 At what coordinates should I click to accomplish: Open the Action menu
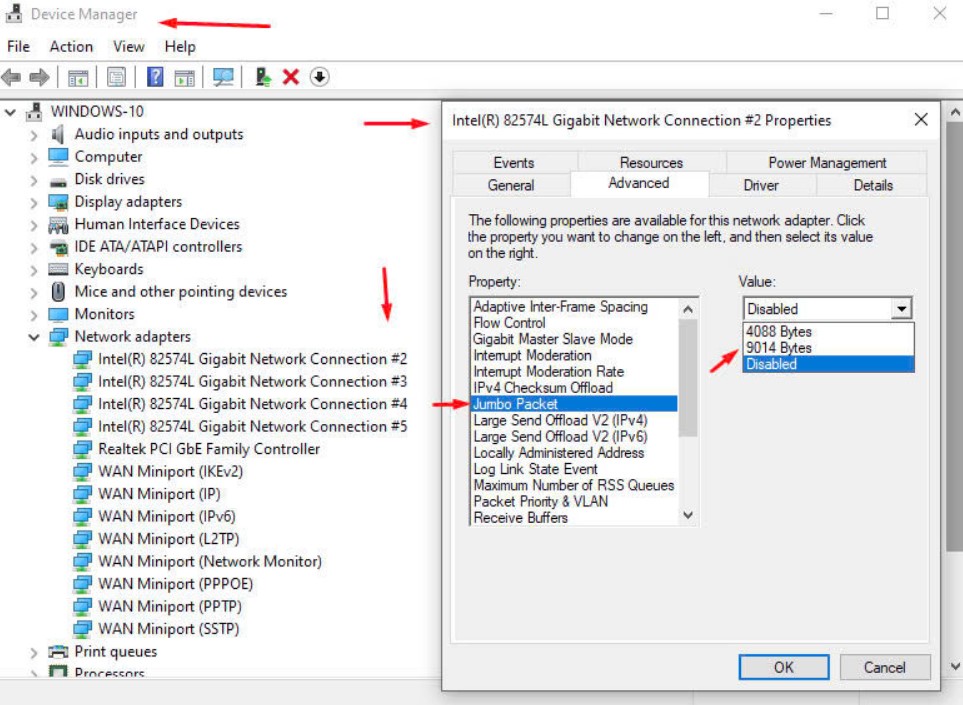pos(71,47)
